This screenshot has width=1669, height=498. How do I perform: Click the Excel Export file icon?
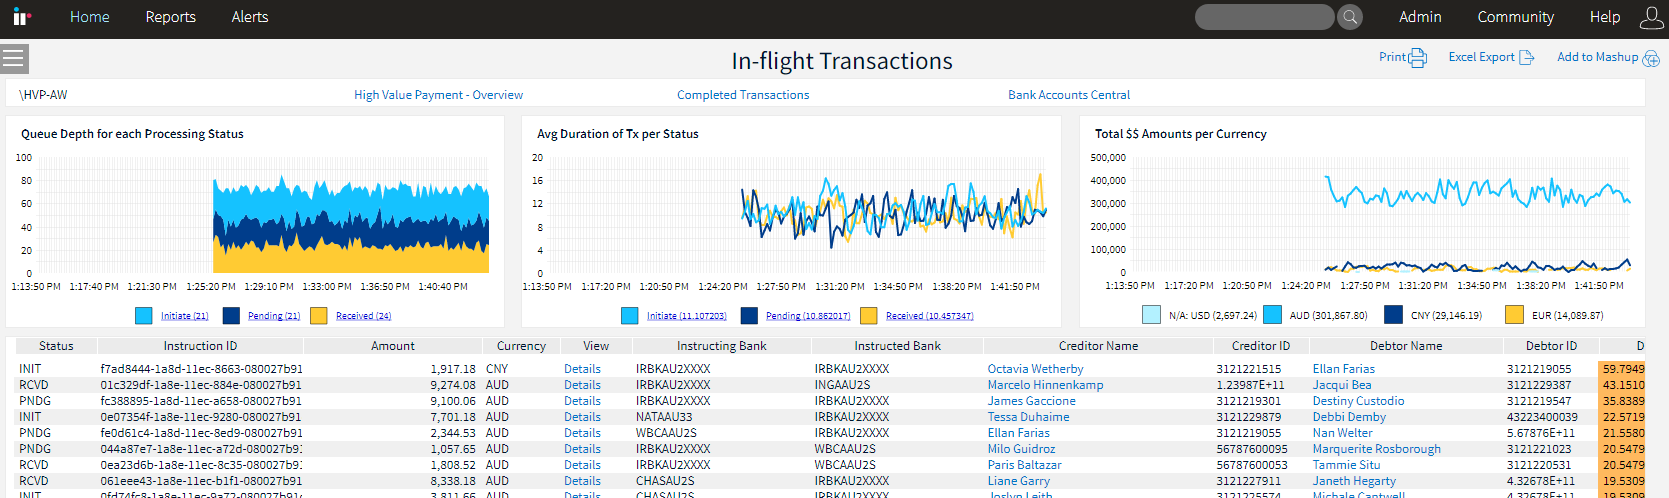(x=1526, y=58)
